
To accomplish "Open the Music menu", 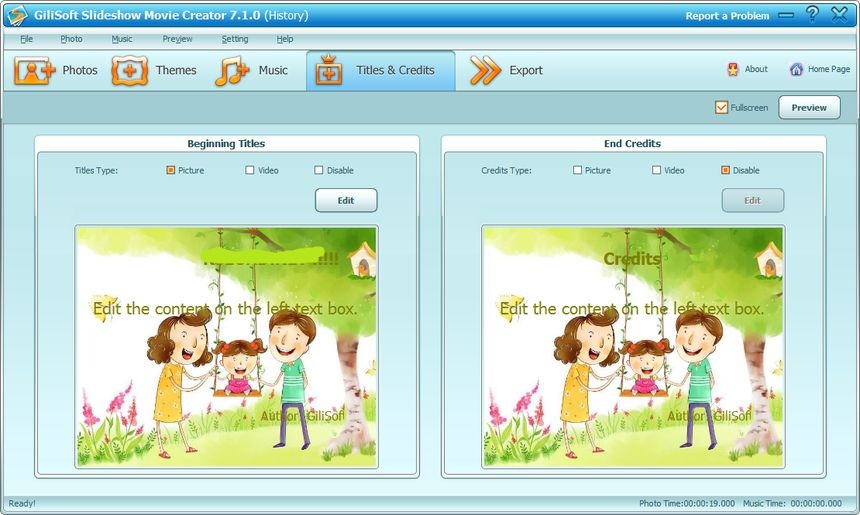I will pos(122,39).
